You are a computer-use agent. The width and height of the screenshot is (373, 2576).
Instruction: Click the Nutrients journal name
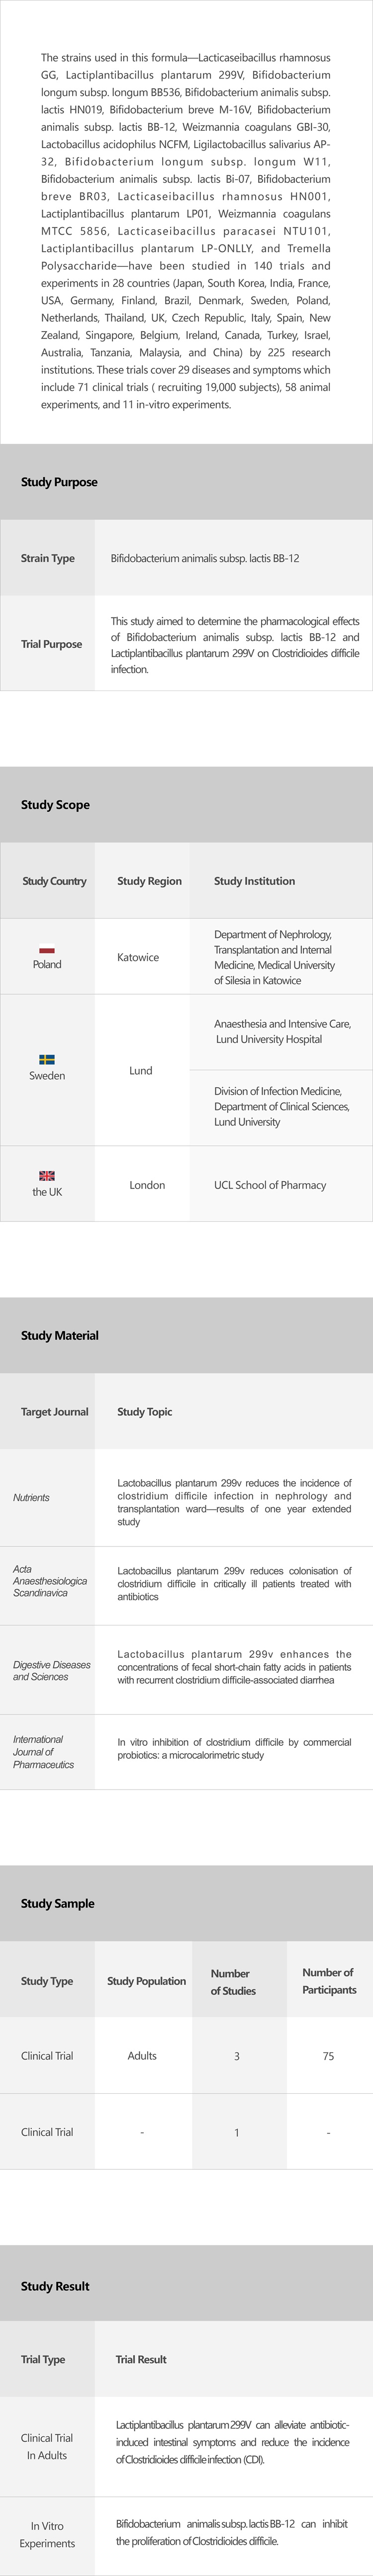(31, 1497)
